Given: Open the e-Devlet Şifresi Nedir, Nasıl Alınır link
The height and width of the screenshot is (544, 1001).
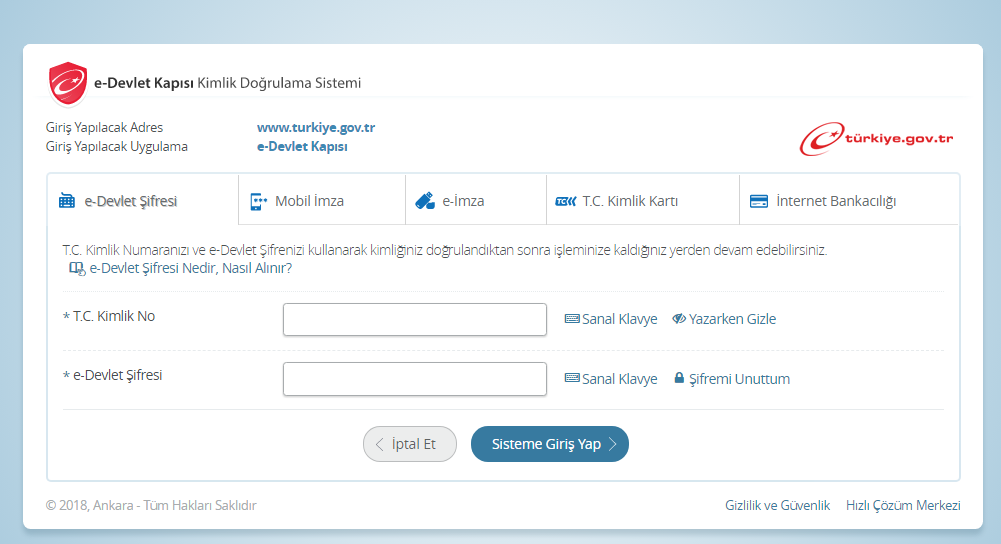Looking at the screenshot, I should coord(190,268).
